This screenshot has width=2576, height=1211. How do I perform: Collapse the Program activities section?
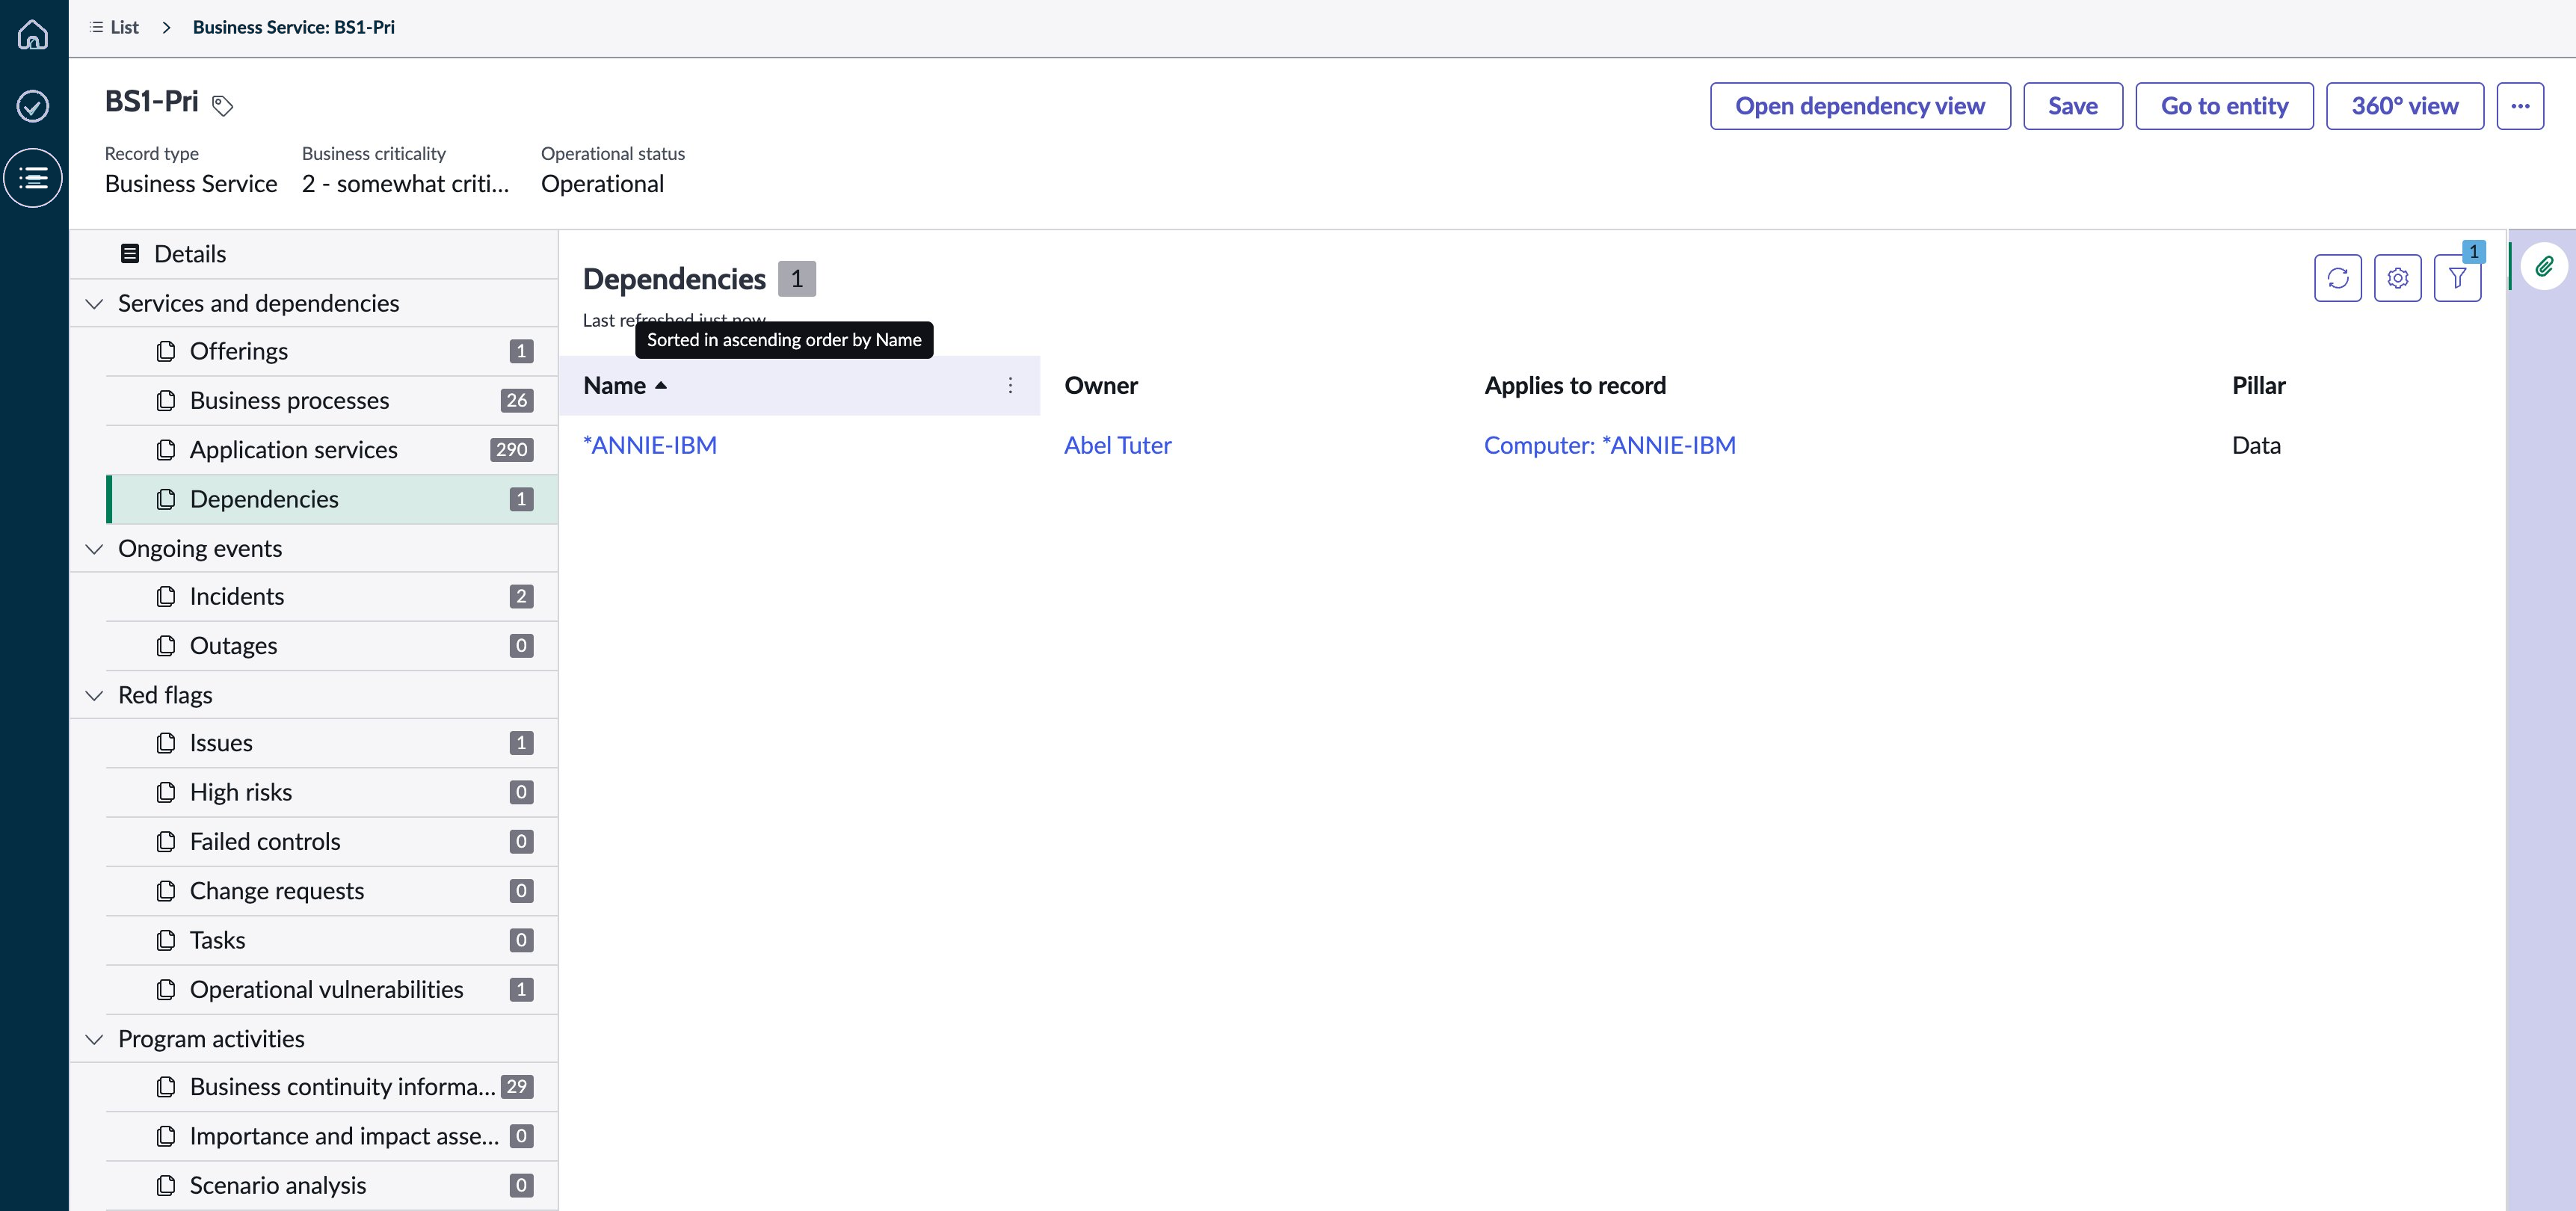pyautogui.click(x=95, y=1039)
